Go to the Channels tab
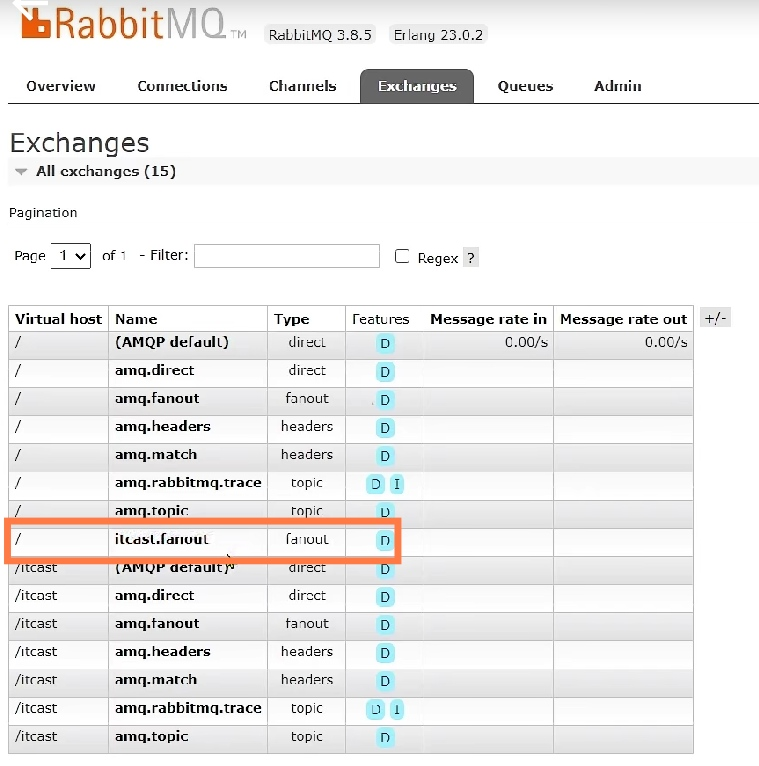Screen dimensions: 759x766 tap(302, 86)
